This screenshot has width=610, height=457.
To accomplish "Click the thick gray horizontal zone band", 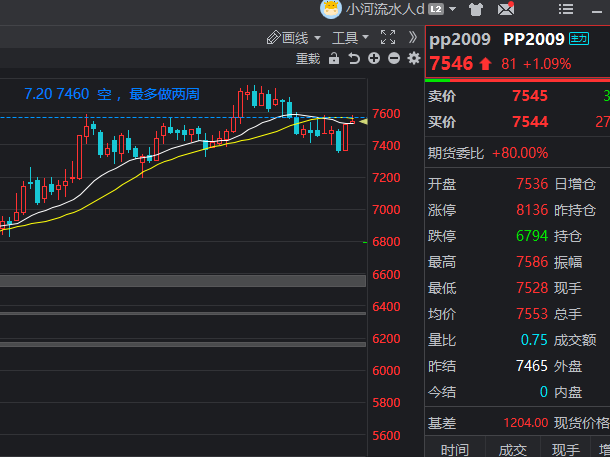I will tap(183, 281).
